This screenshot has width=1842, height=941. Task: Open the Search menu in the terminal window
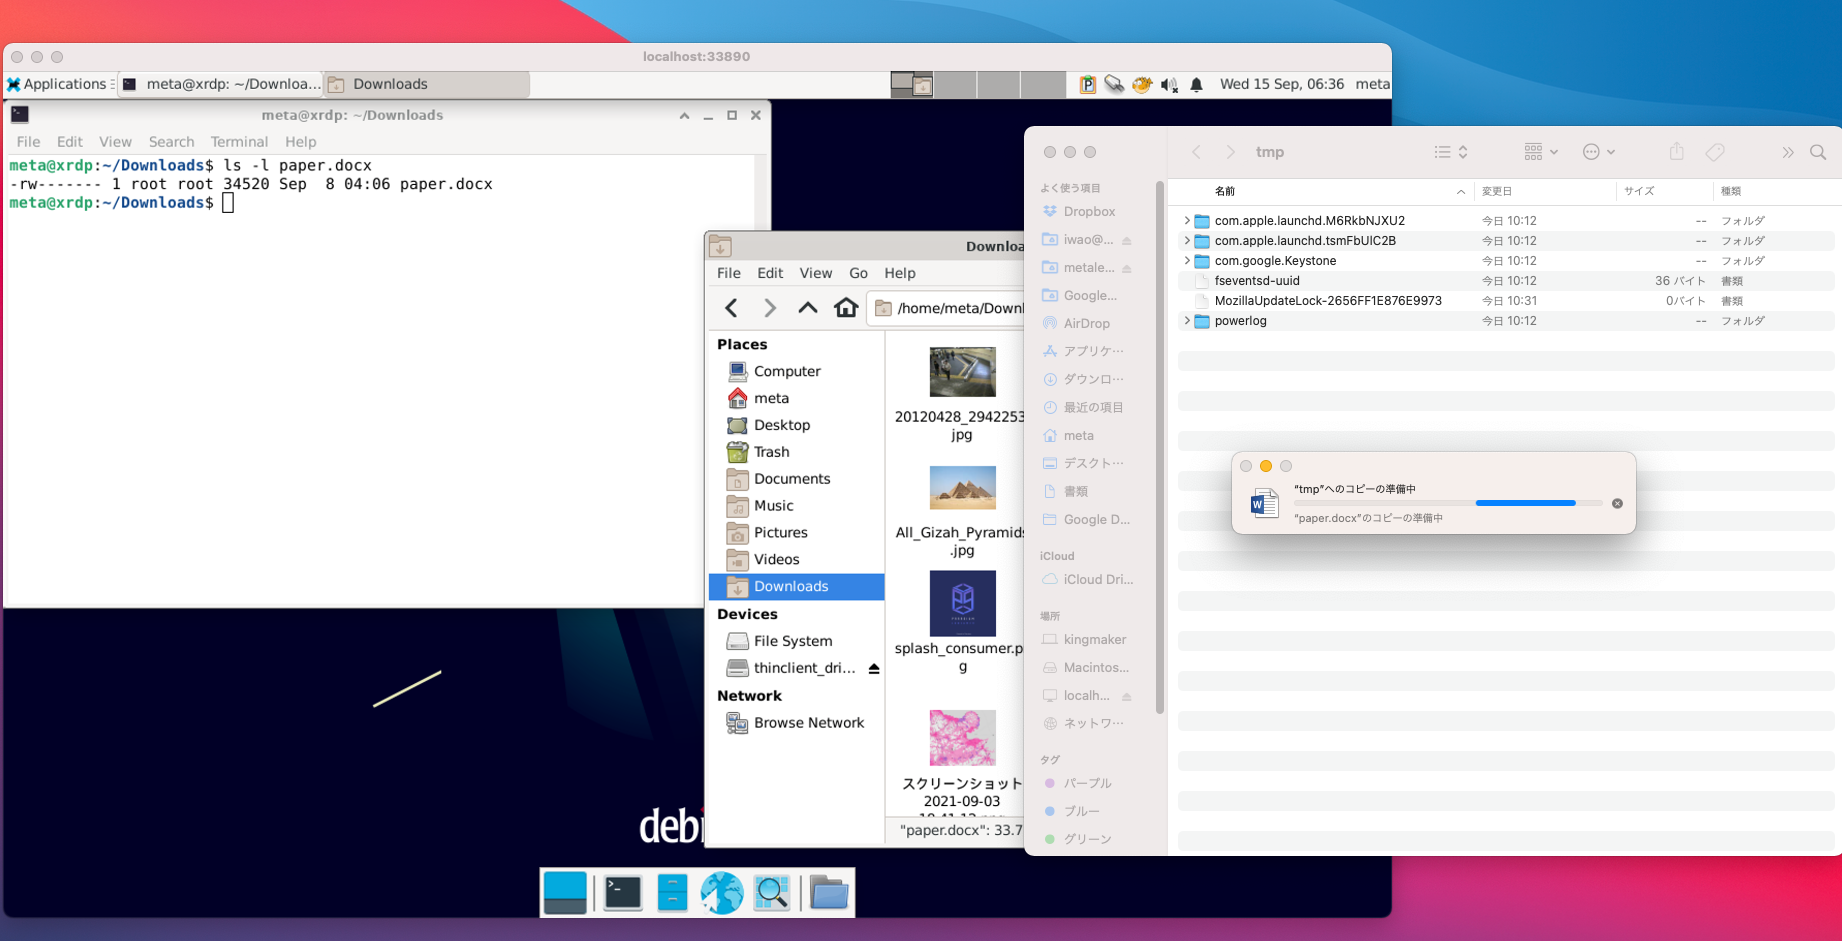pos(171,141)
